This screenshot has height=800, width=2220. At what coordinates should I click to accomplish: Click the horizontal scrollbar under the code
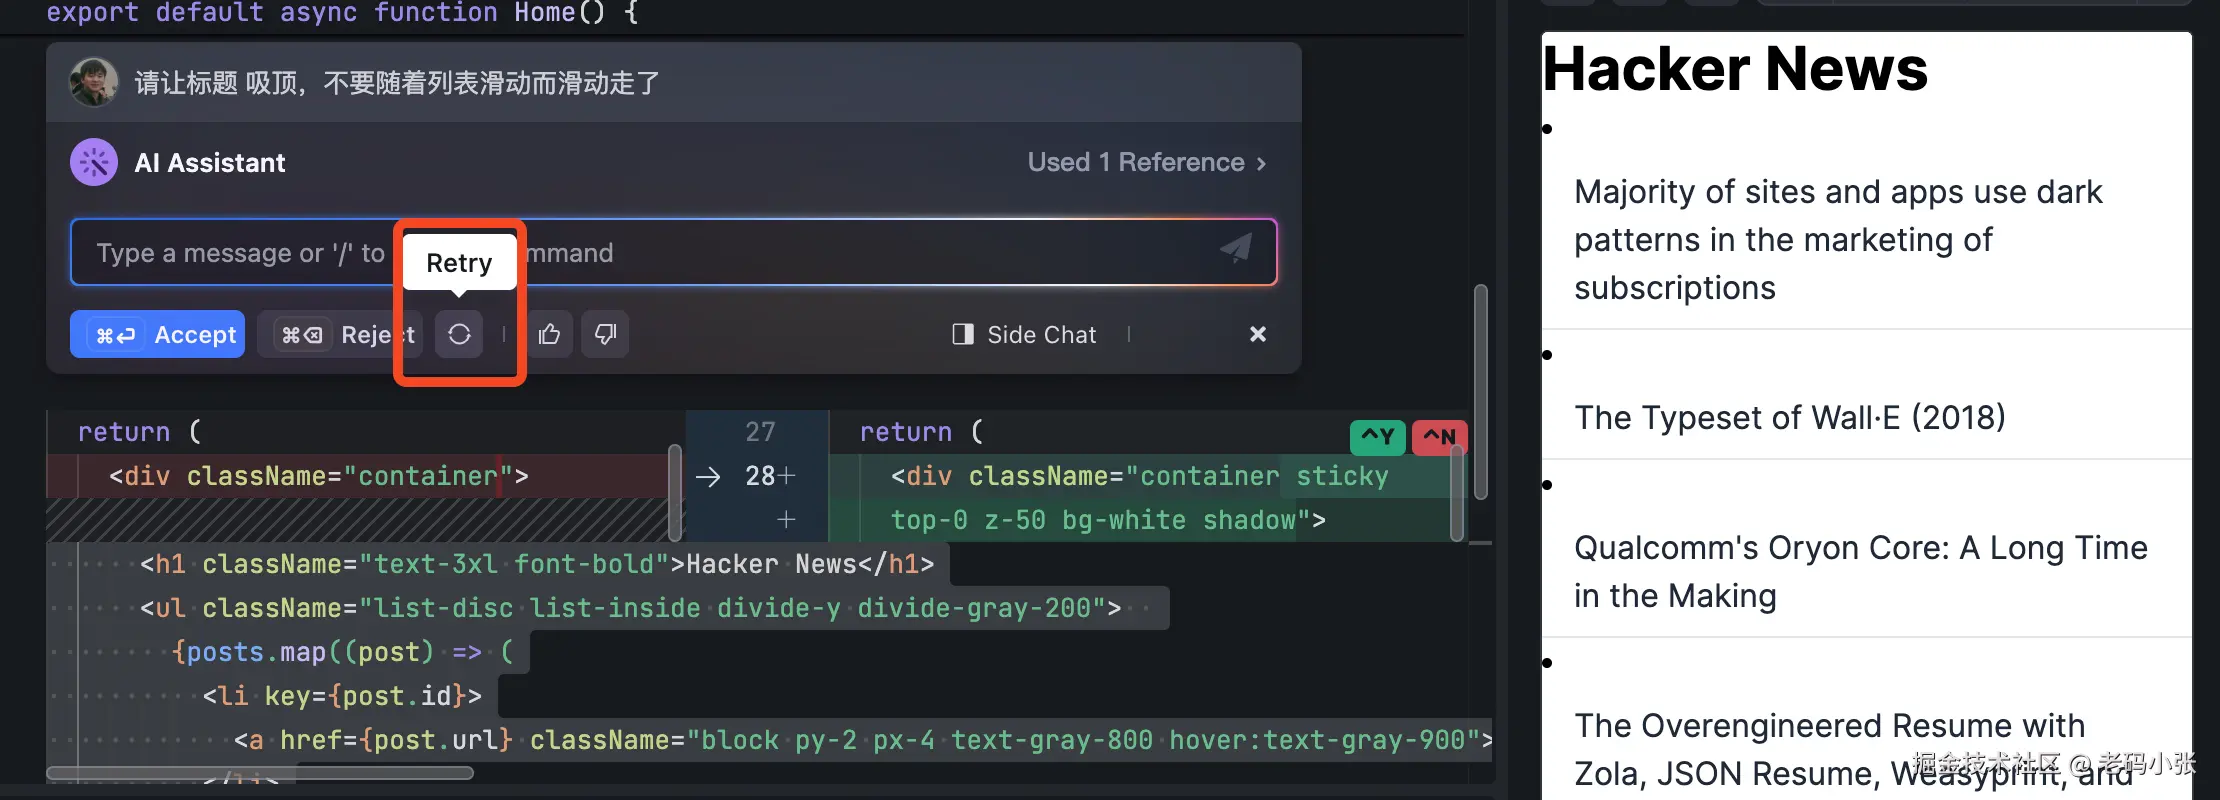point(260,773)
